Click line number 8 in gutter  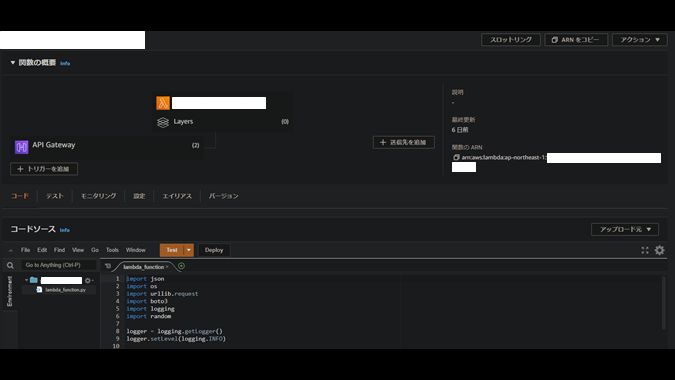pyautogui.click(x=117, y=331)
